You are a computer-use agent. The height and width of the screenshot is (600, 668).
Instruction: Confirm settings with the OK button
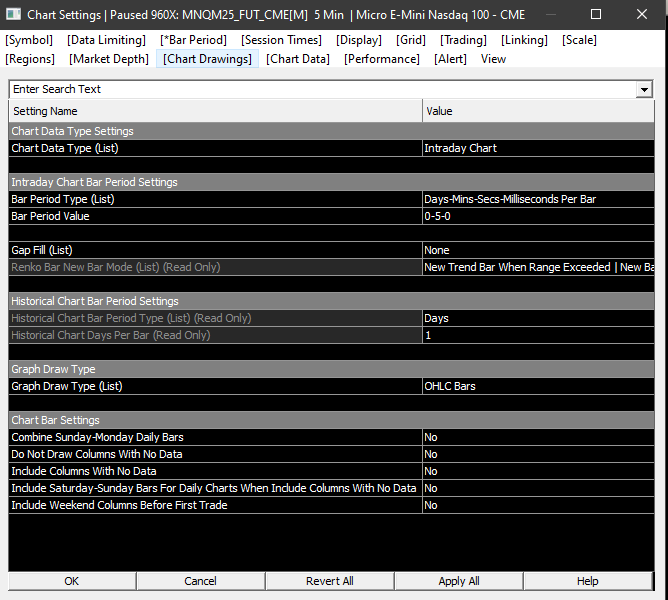[72, 581]
